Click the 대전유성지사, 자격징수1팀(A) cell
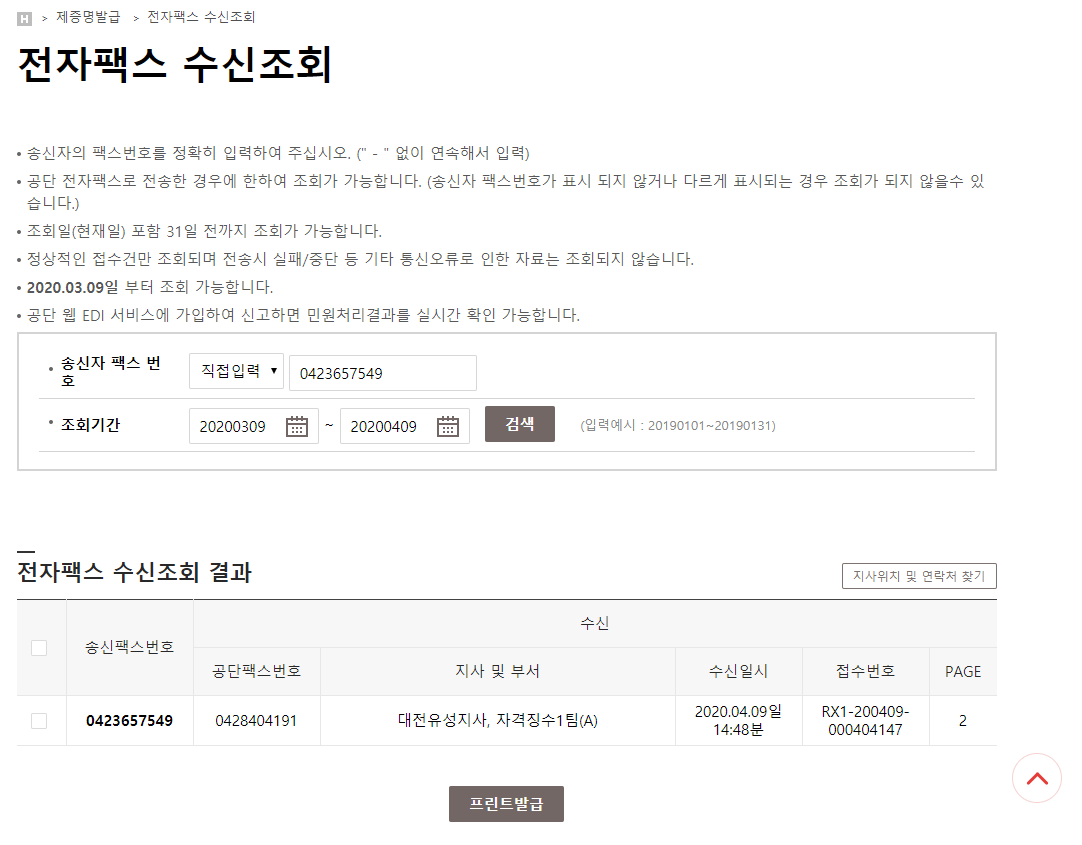The width and height of the screenshot is (1082, 845). 497,721
